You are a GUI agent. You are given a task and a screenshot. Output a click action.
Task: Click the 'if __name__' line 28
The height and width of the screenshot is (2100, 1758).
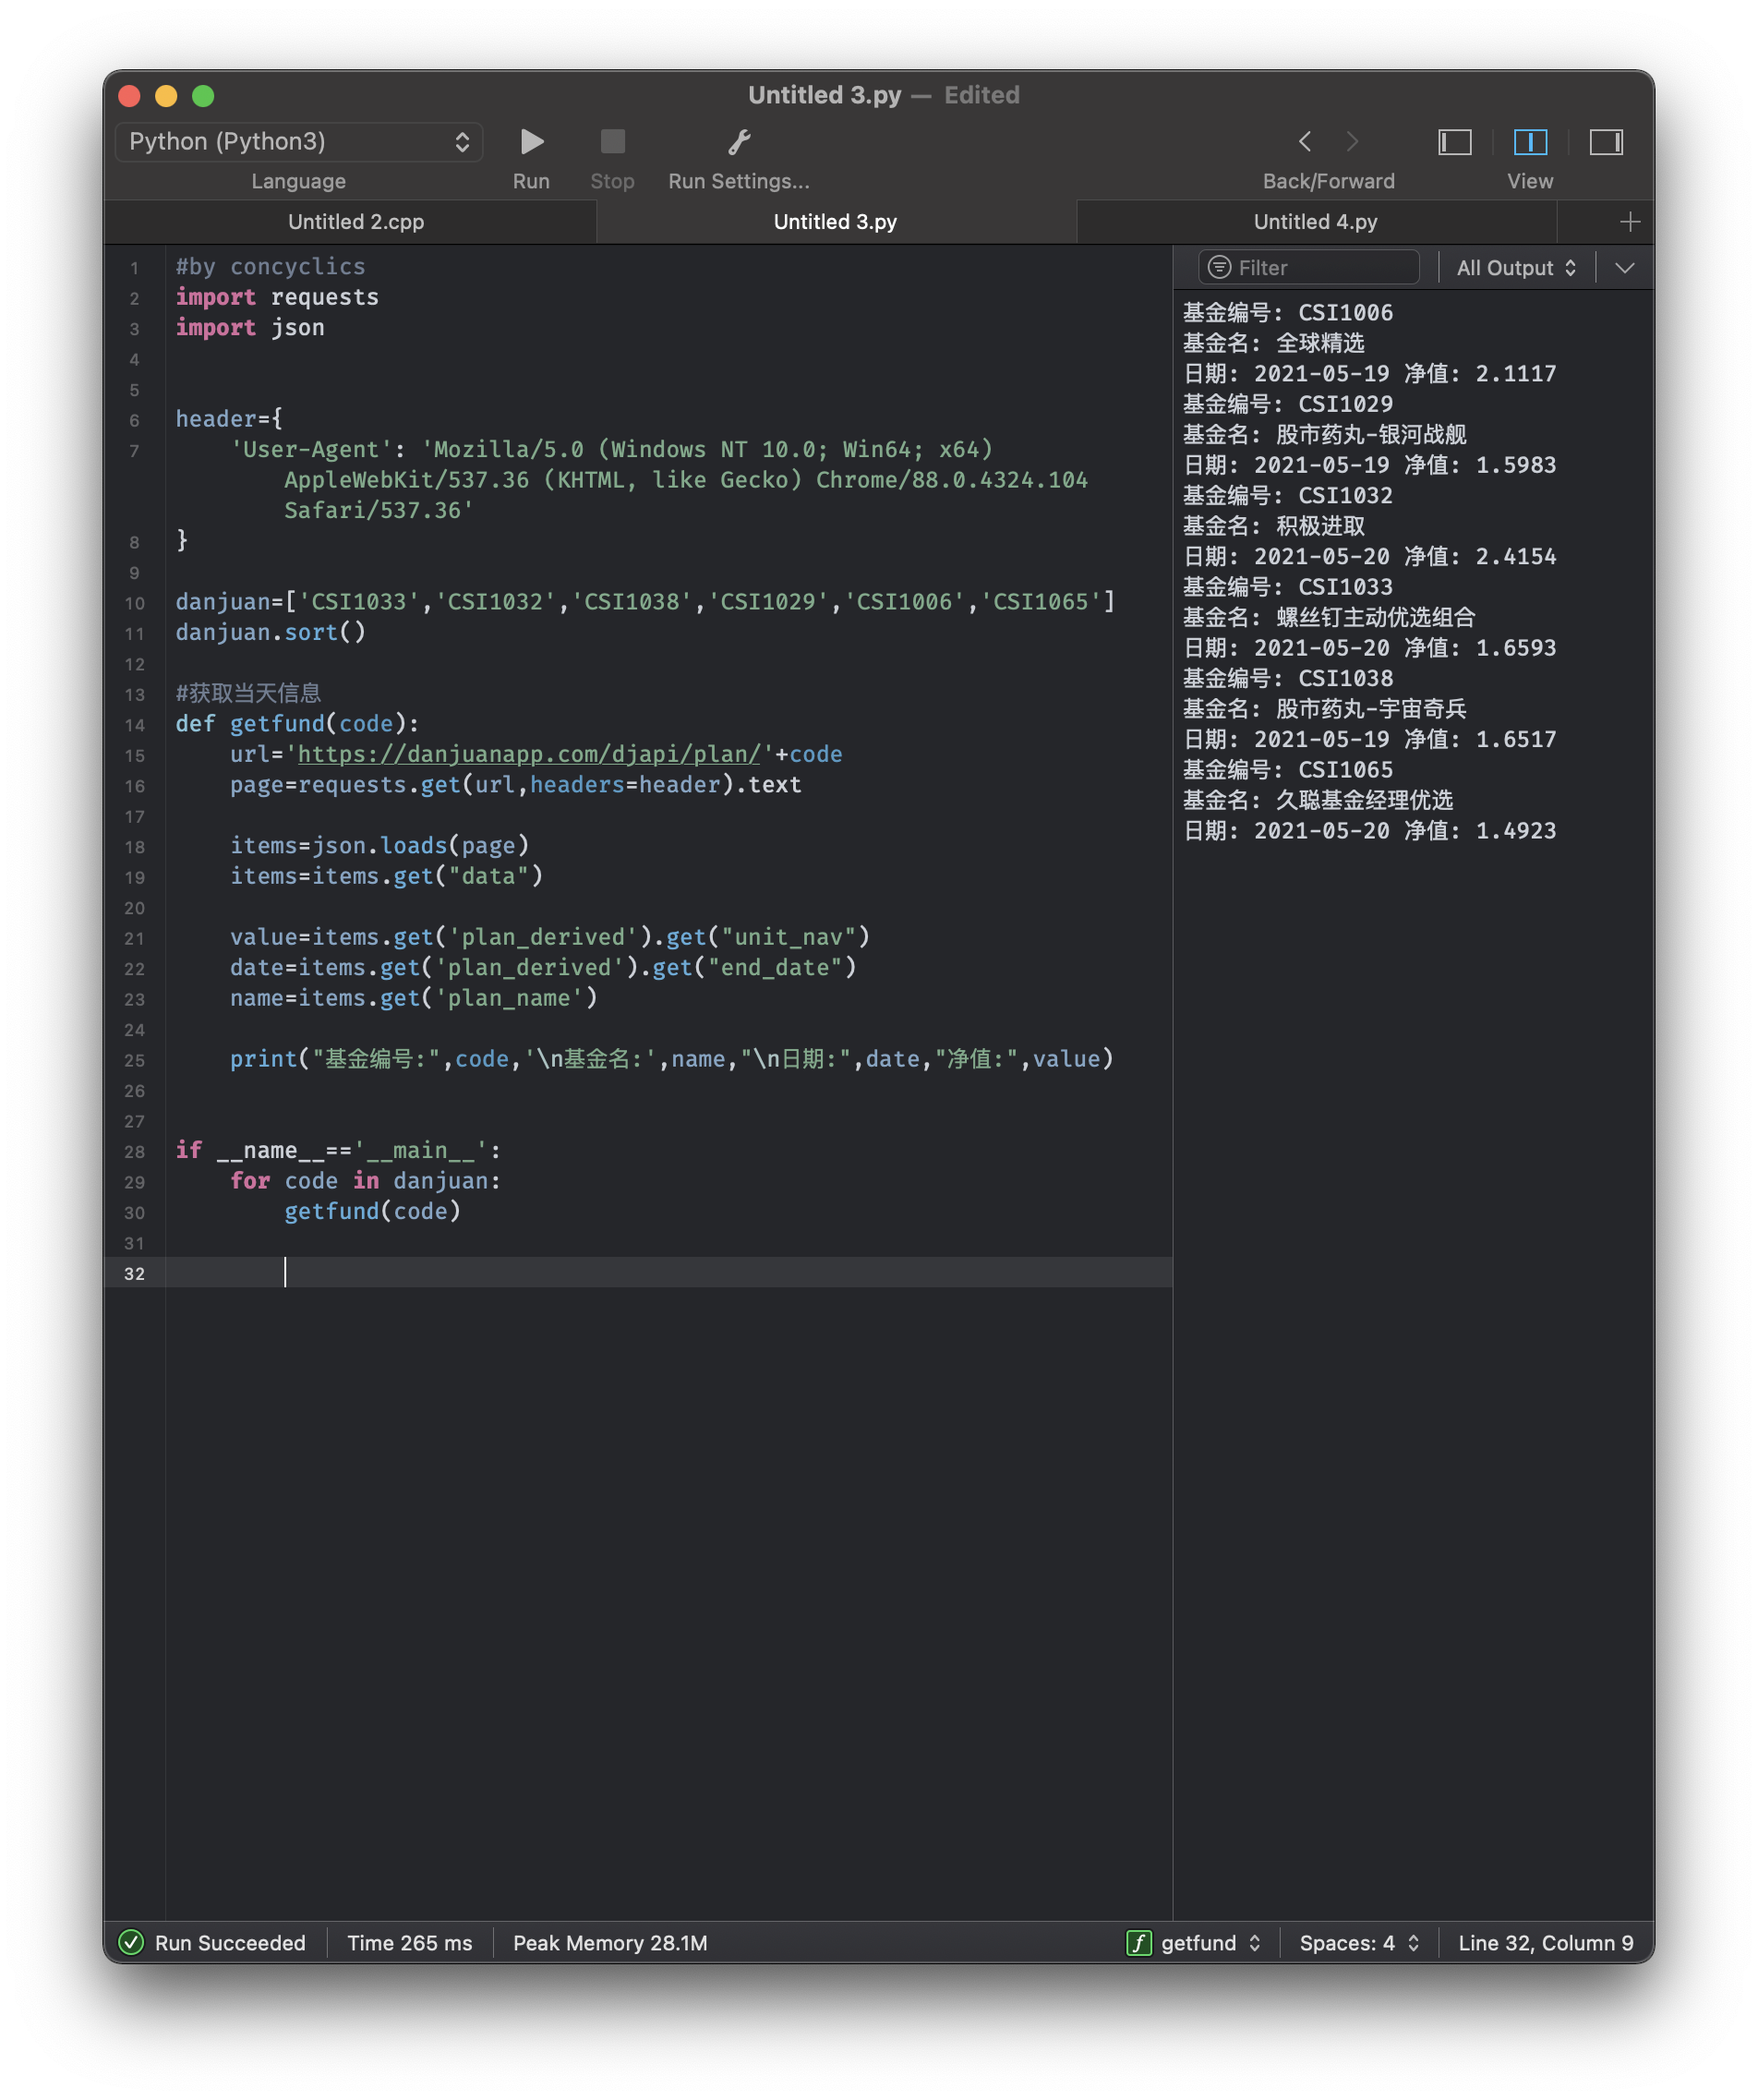click(x=338, y=1150)
